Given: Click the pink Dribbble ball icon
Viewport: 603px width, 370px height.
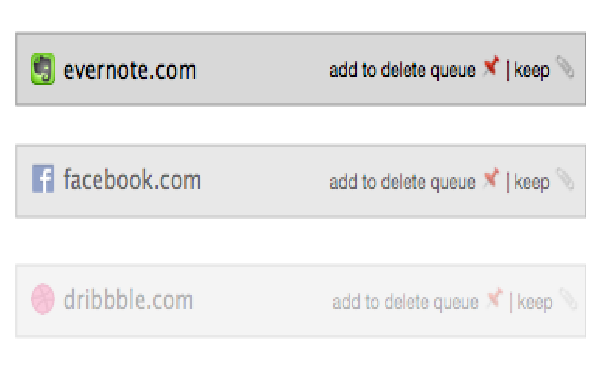Looking at the screenshot, I should [x=43, y=299].
